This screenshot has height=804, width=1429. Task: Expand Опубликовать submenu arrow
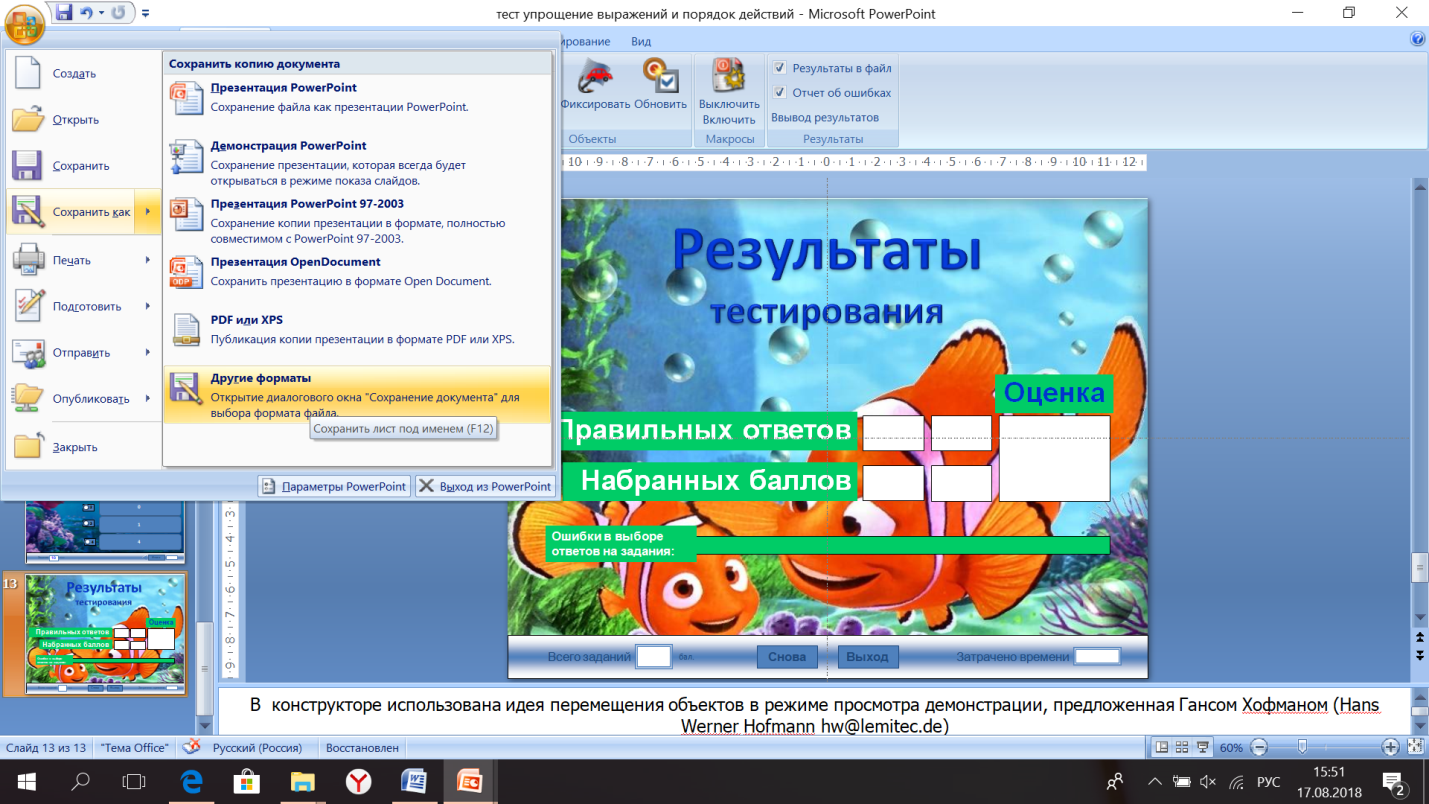click(148, 399)
